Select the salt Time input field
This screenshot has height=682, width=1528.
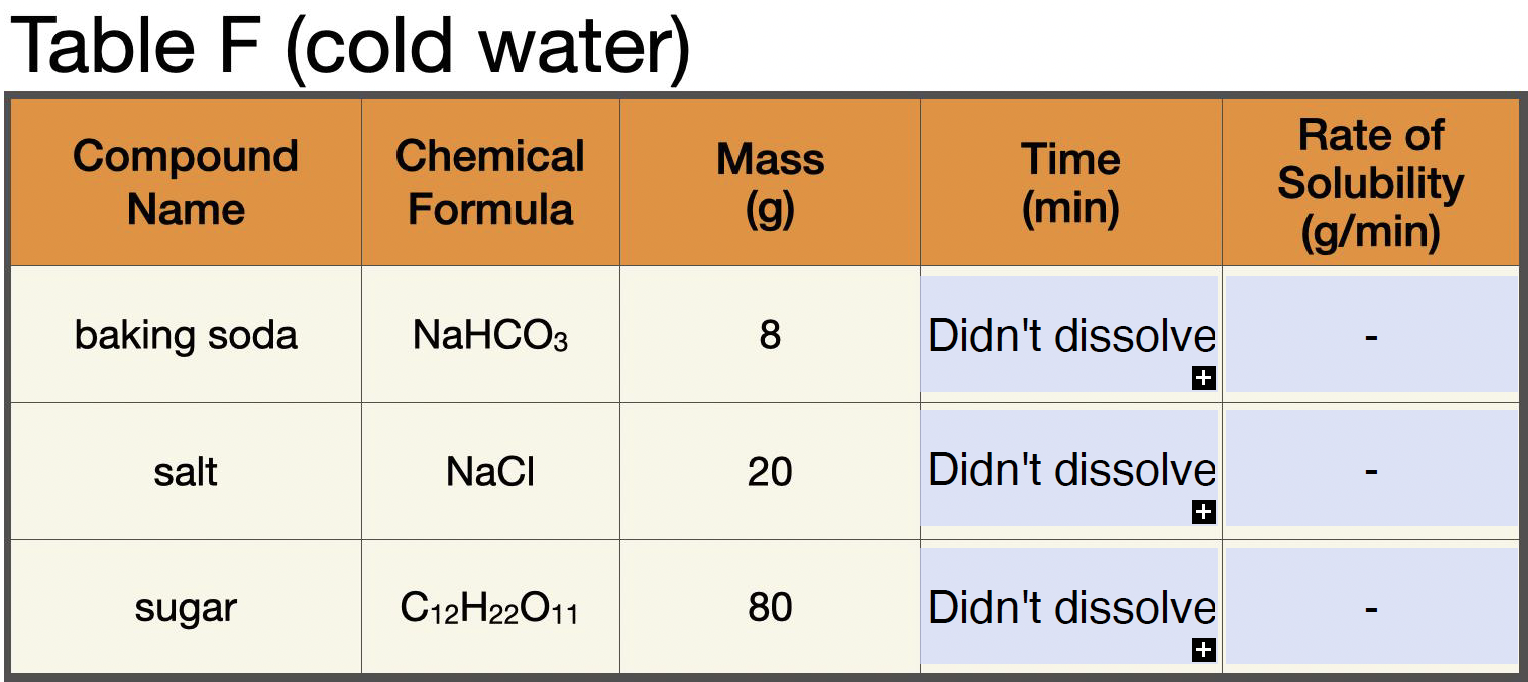(x=1070, y=468)
